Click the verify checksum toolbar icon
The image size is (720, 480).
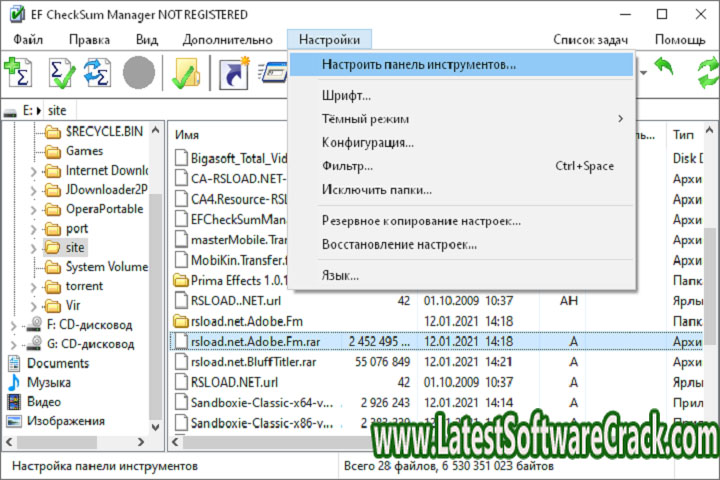point(62,72)
